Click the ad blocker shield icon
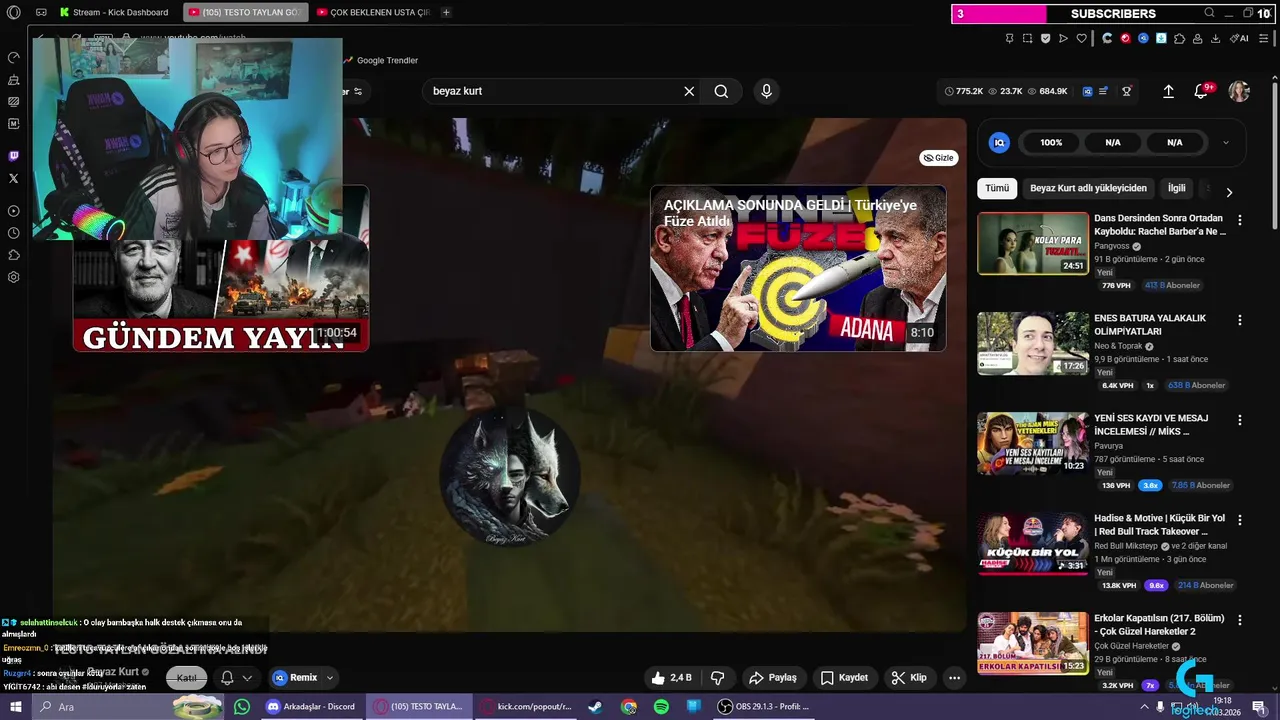 point(1045,38)
